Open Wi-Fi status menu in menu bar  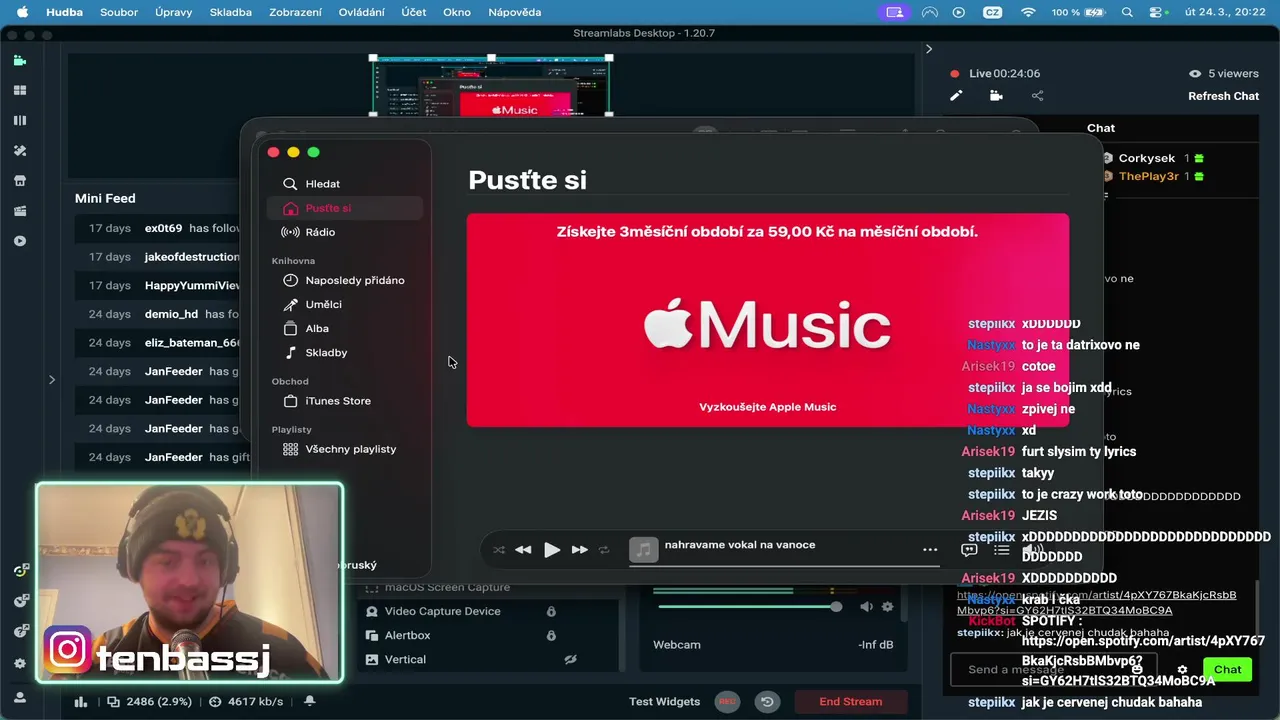pos(1028,12)
